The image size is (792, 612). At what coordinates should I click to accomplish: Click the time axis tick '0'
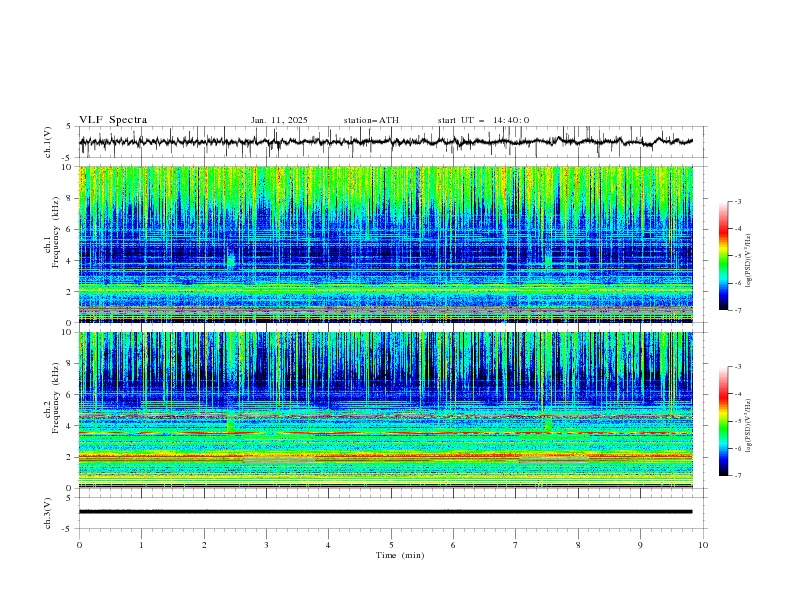[79, 545]
